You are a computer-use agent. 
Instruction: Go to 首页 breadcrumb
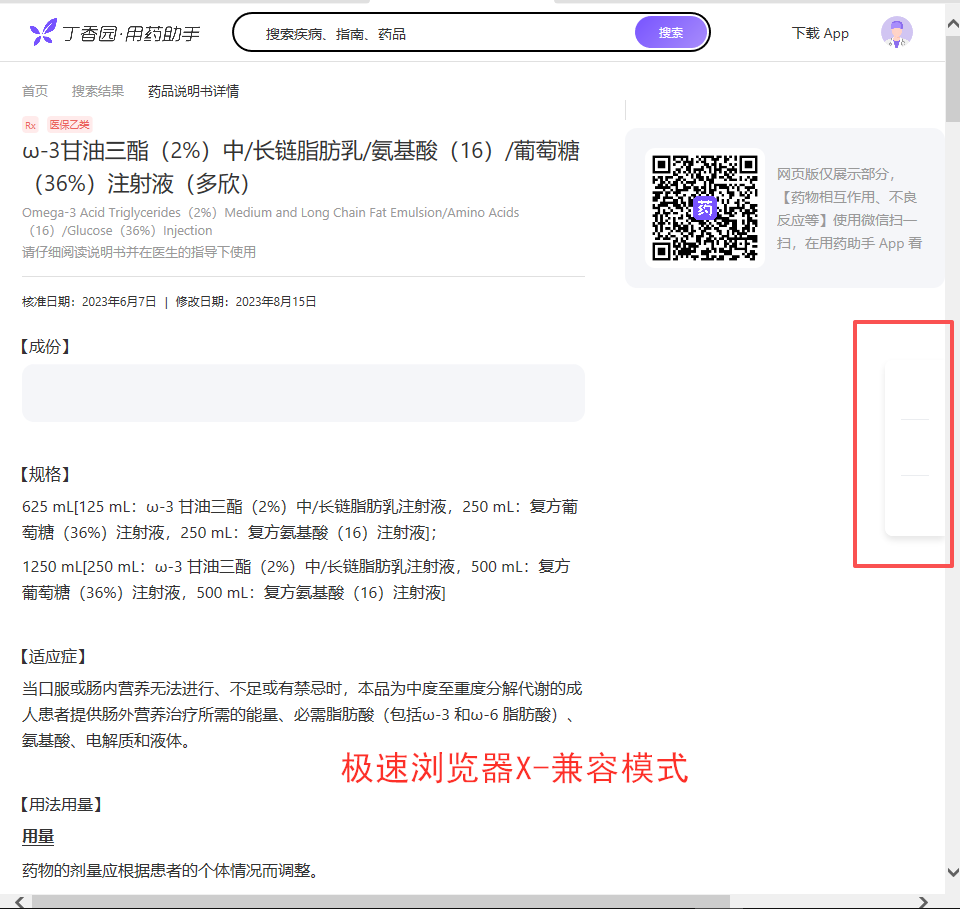pyautogui.click(x=35, y=91)
